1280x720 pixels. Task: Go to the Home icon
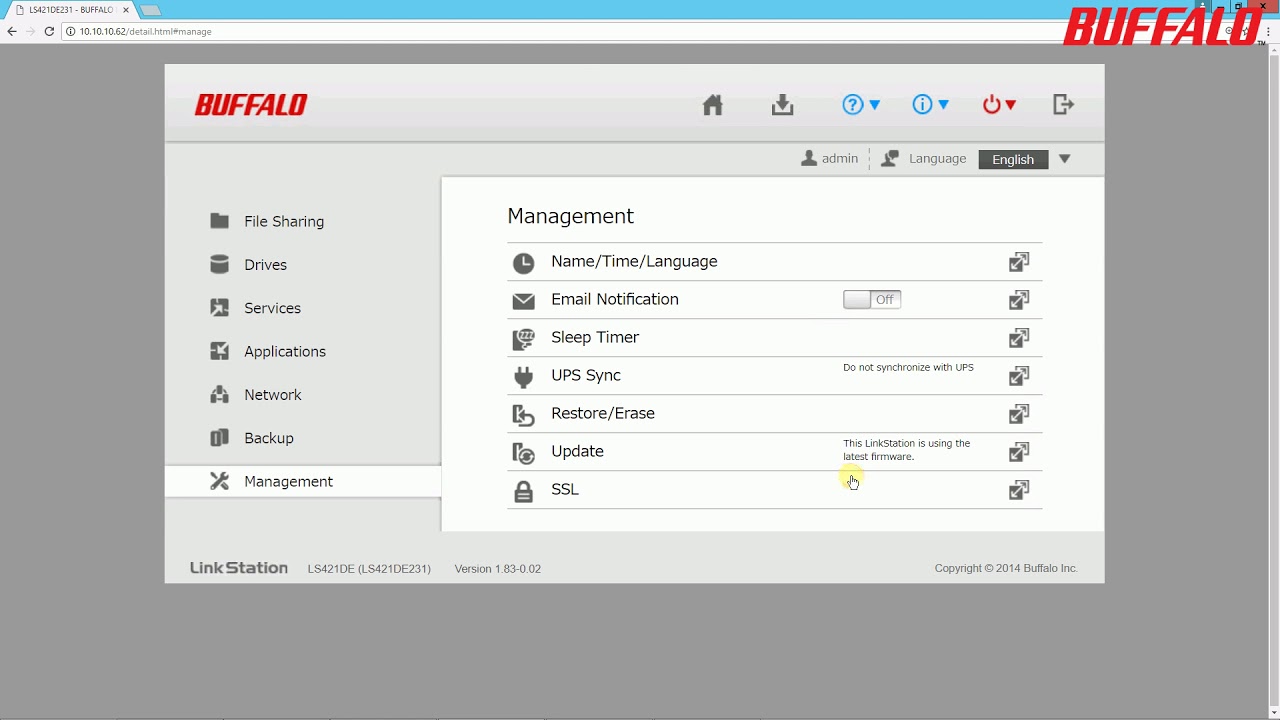pyautogui.click(x=712, y=105)
